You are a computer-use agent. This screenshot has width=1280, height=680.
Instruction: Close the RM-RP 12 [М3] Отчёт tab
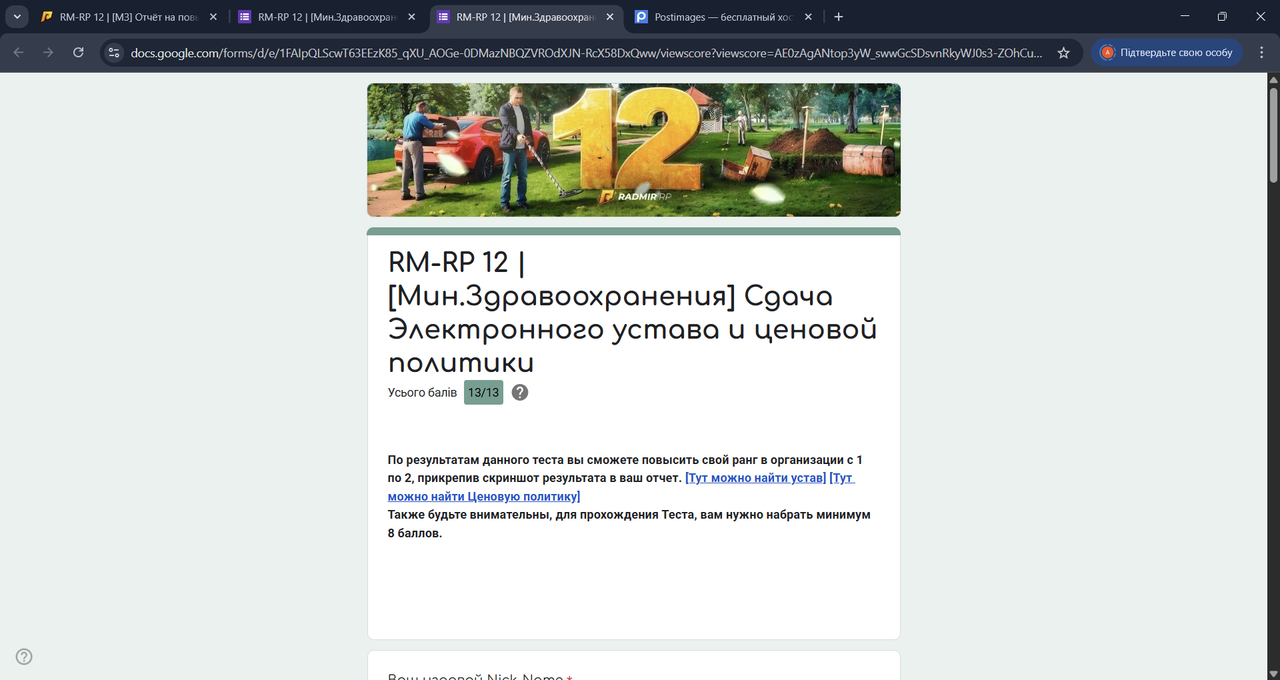[212, 17]
